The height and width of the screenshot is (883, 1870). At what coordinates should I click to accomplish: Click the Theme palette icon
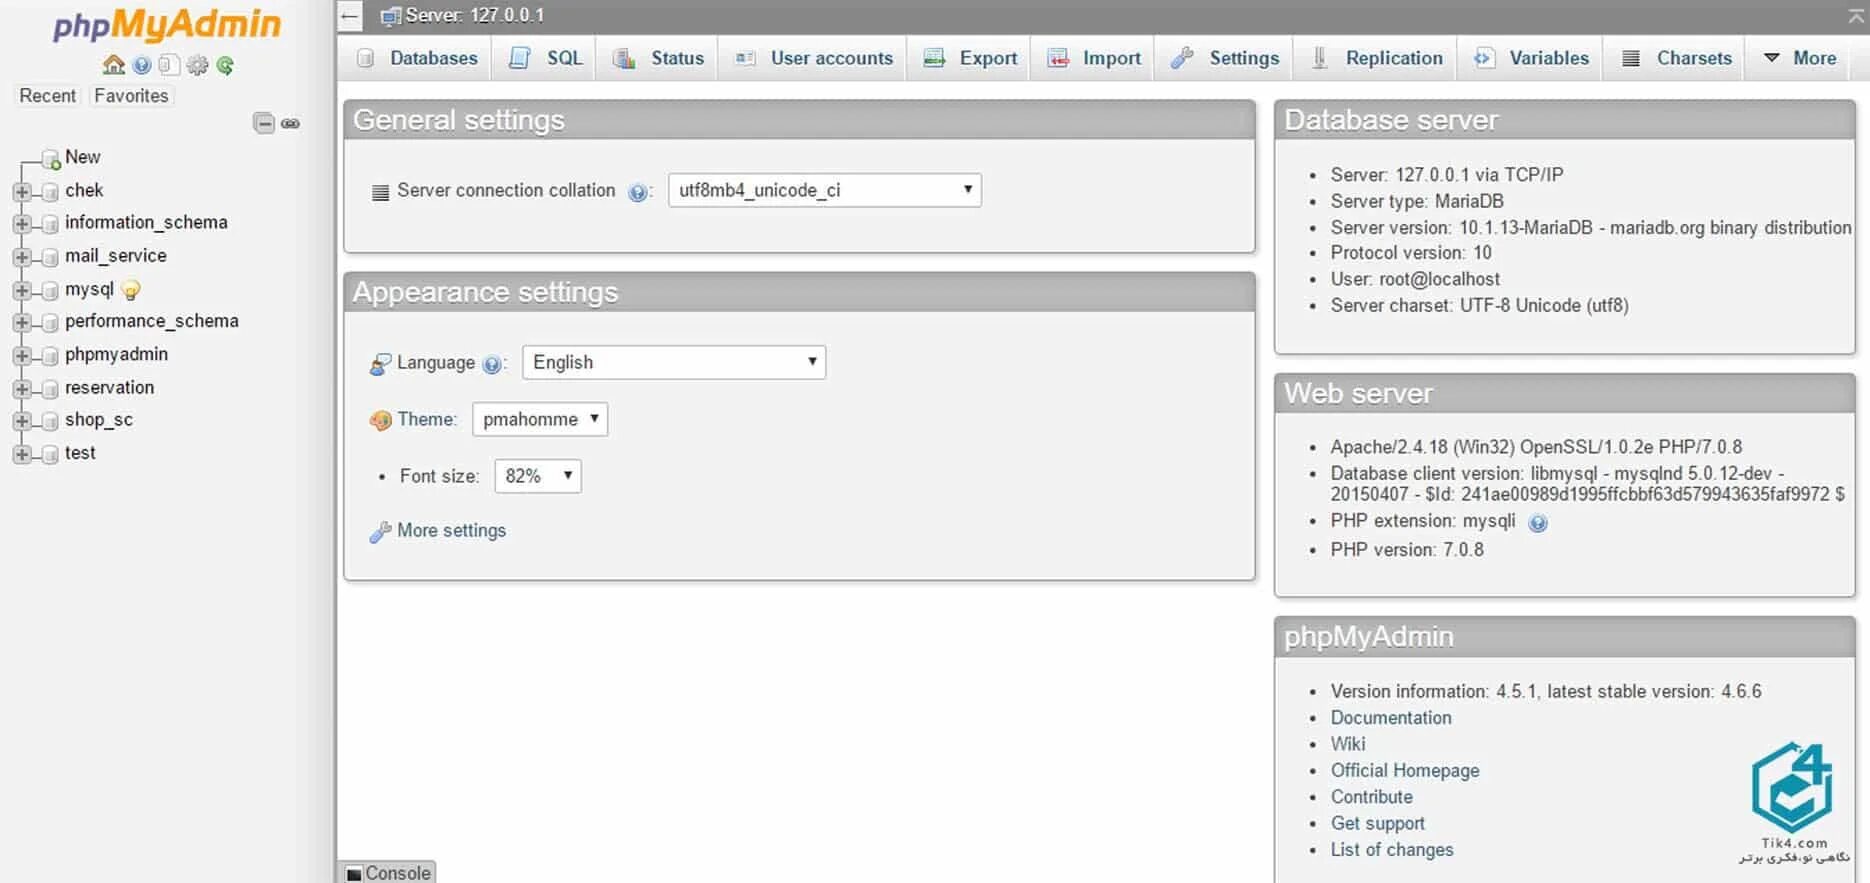click(x=380, y=420)
